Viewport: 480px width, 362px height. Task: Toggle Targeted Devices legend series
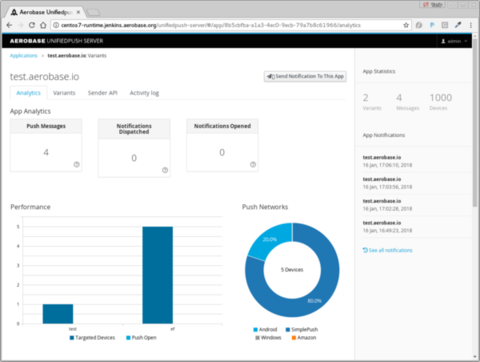(x=92, y=338)
